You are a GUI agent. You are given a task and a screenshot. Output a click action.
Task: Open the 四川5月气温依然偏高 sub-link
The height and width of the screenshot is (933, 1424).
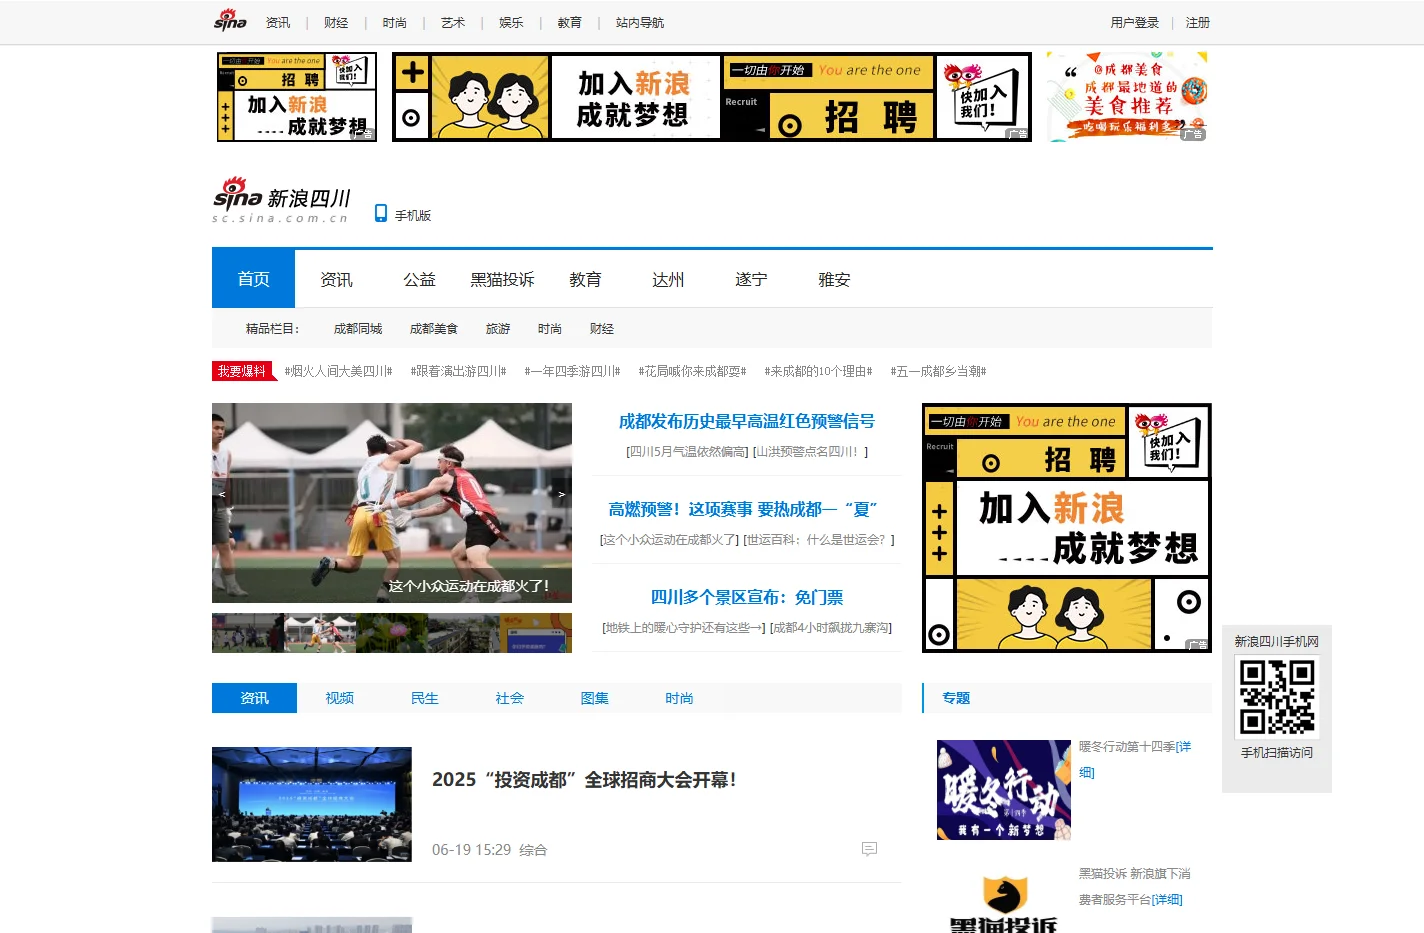point(687,451)
